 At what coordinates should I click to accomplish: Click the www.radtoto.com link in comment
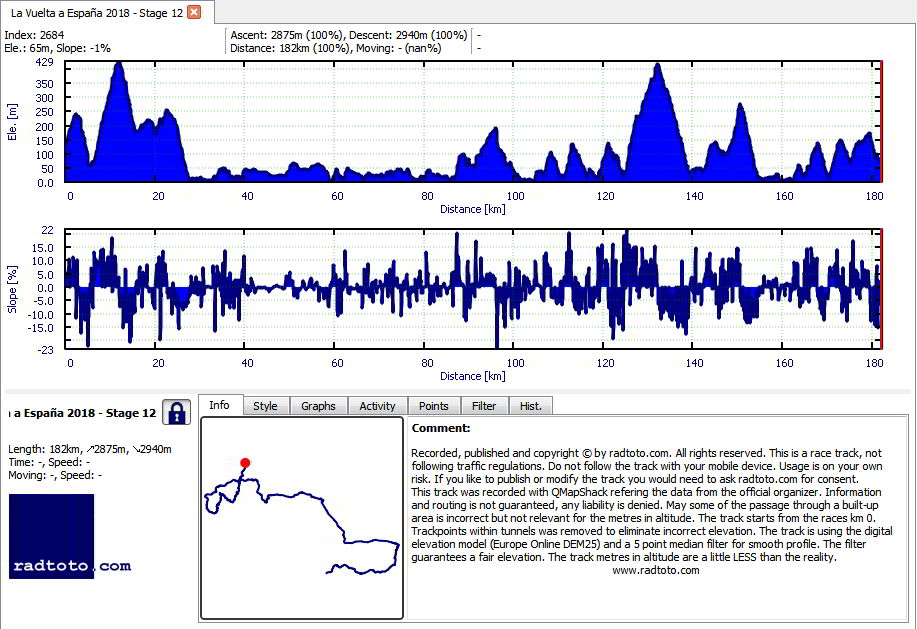point(656,570)
